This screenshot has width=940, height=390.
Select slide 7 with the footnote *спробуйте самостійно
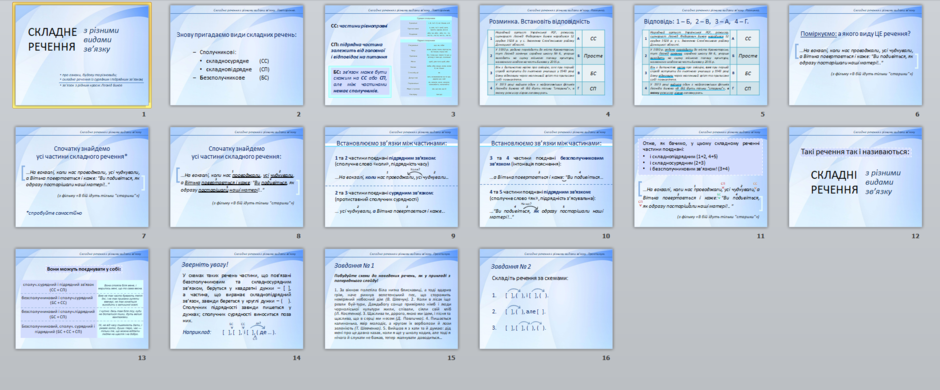[x=82, y=177]
